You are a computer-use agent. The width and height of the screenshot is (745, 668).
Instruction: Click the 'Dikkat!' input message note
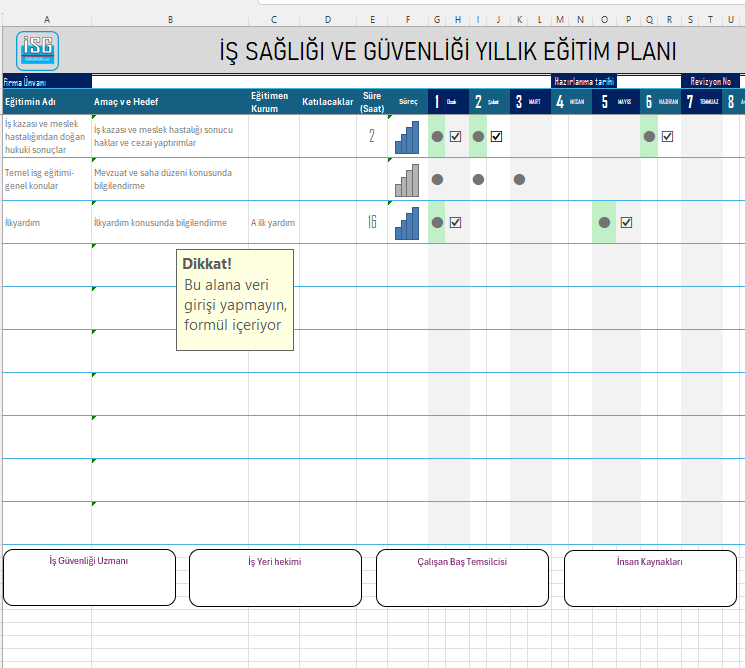(235, 300)
